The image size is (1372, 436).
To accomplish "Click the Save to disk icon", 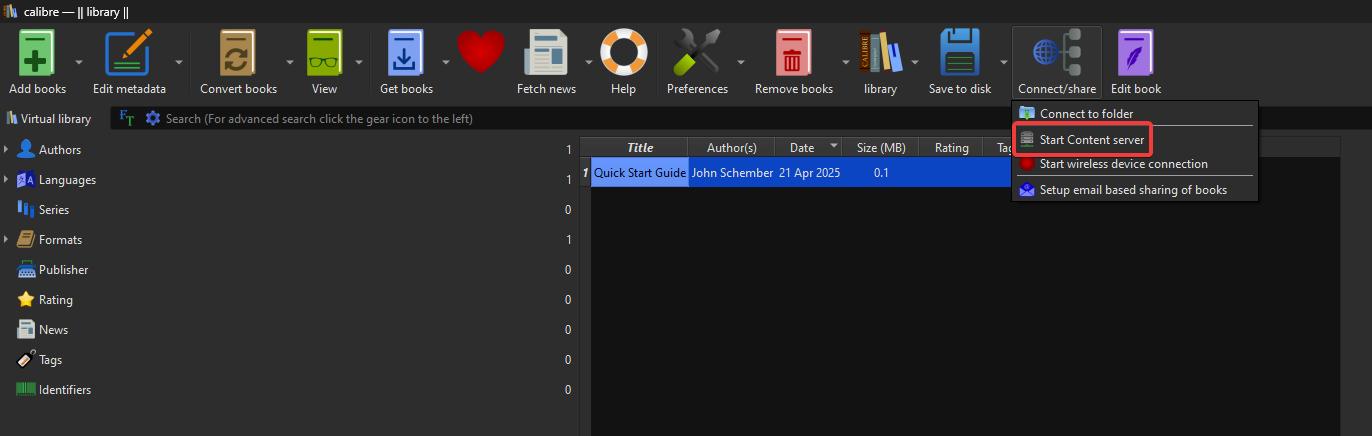I will (959, 54).
